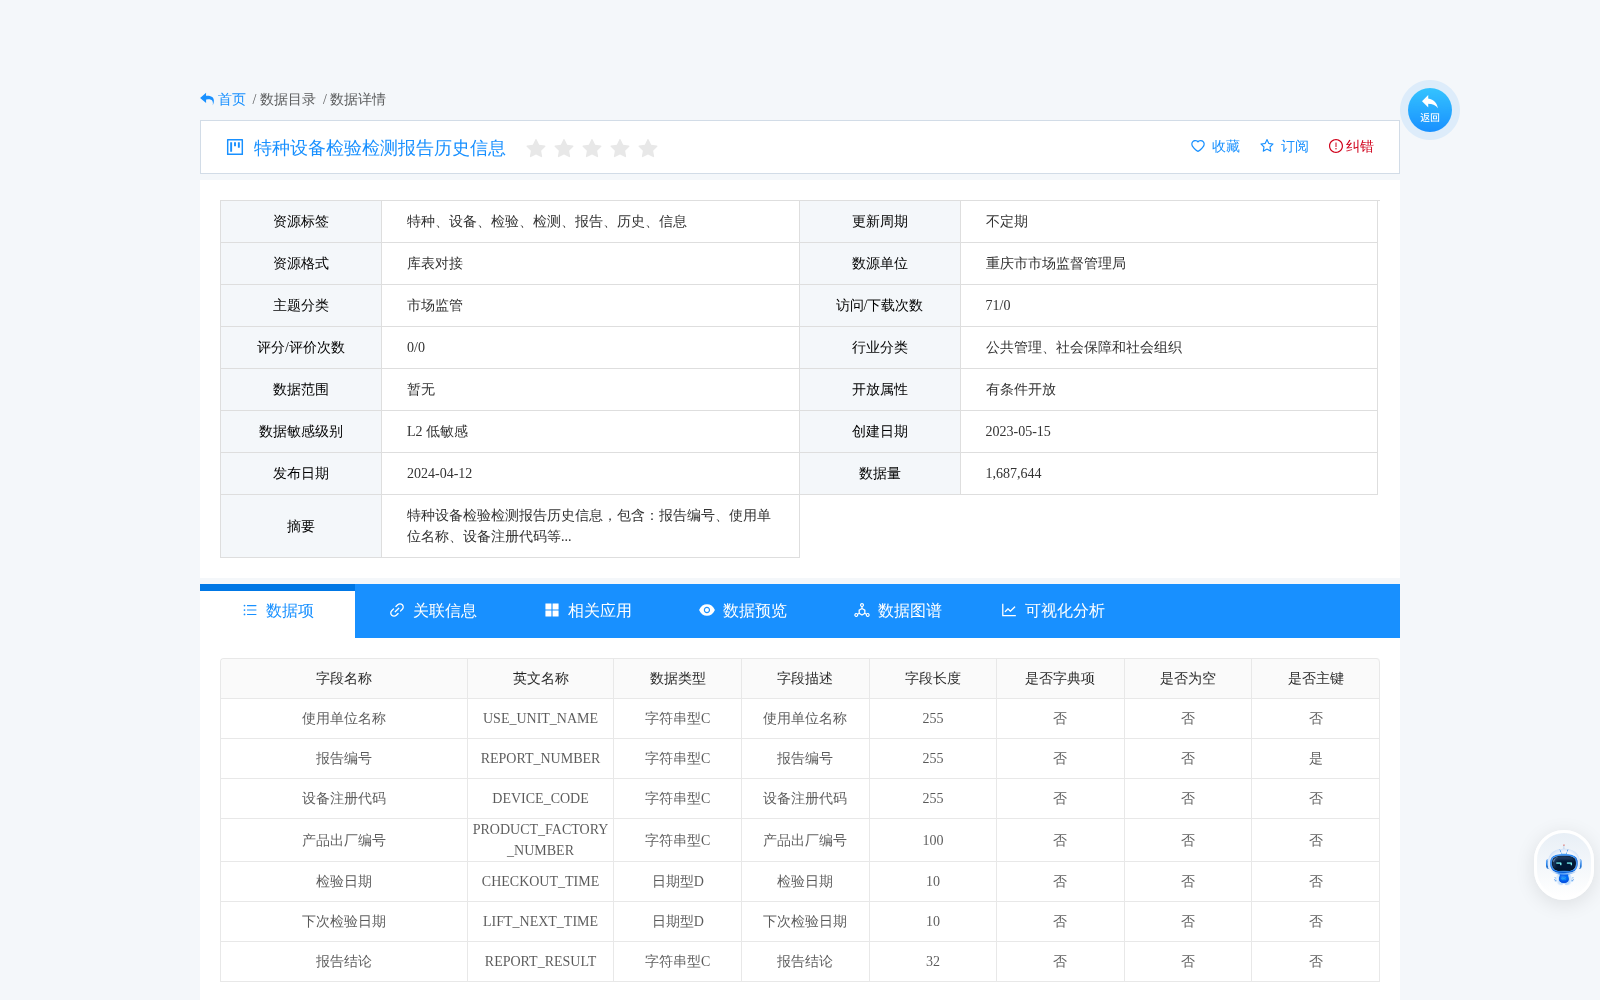
Task: Click the 不定期 update cycle value
Action: click(1007, 222)
